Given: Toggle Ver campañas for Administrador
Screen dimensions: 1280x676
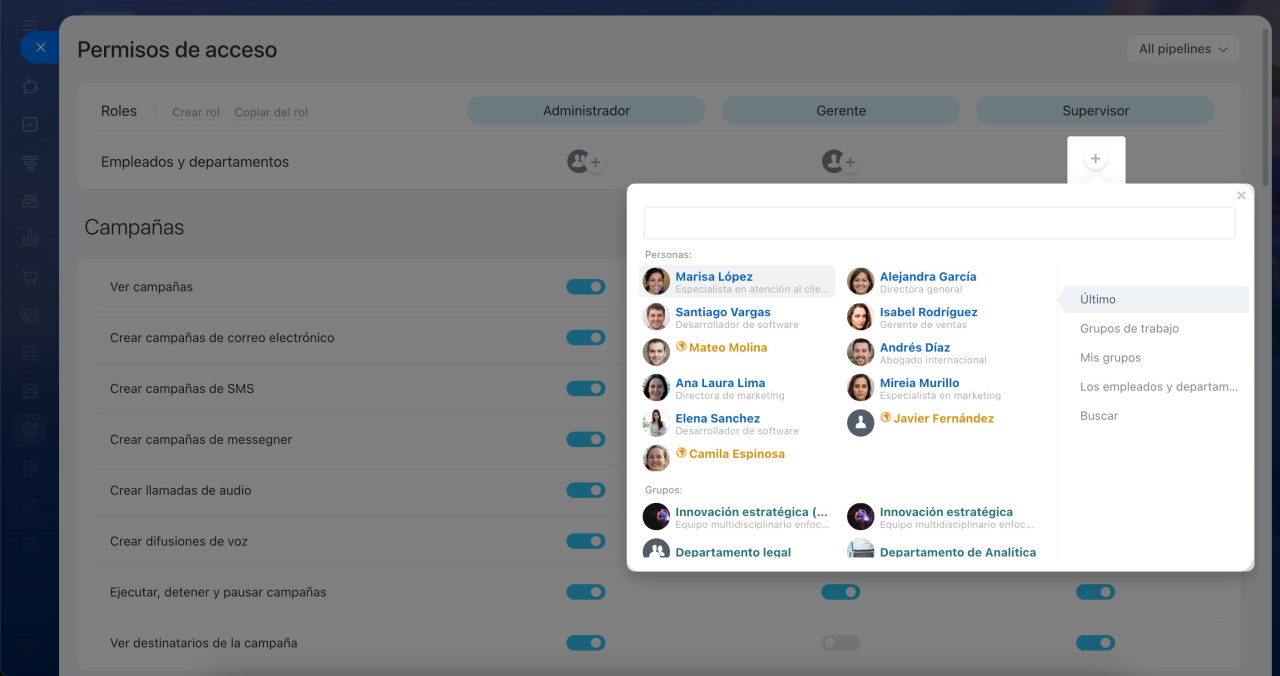Looking at the screenshot, I should [x=586, y=287].
